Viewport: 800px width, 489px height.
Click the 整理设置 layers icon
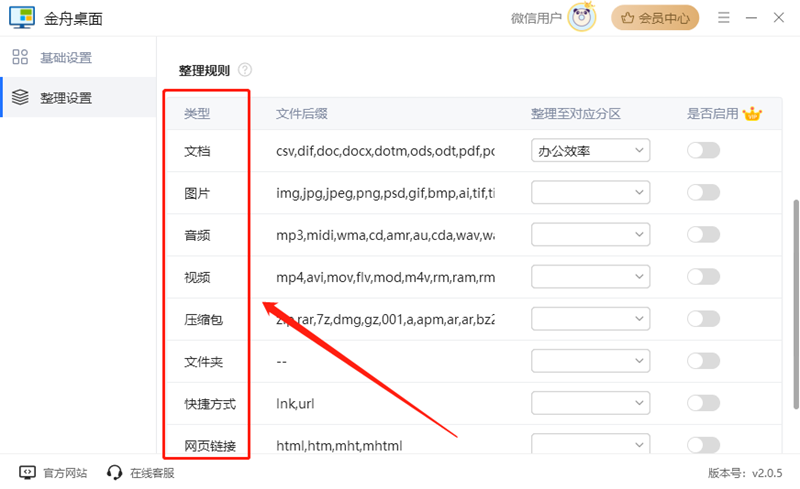pyautogui.click(x=20, y=97)
